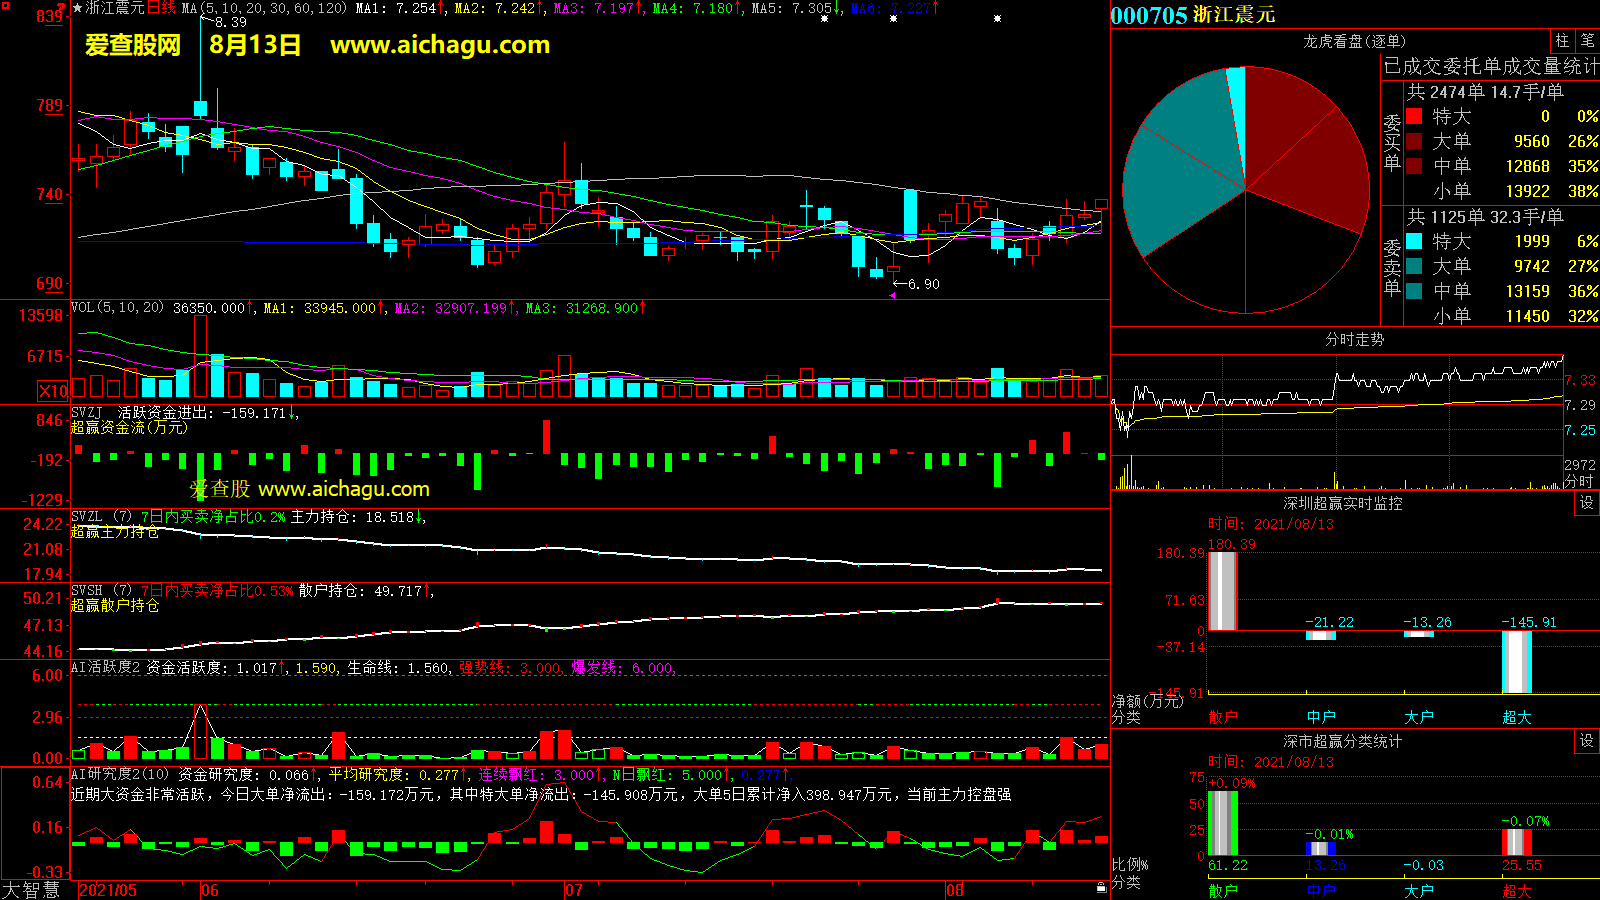Click the 柱 (bar) view button
The image size is (1600, 900).
1562,40
